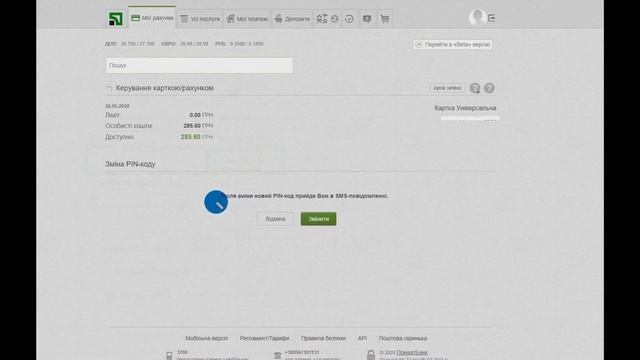Switch to the 'Мої платежі' tab

pyautogui.click(x=248, y=19)
